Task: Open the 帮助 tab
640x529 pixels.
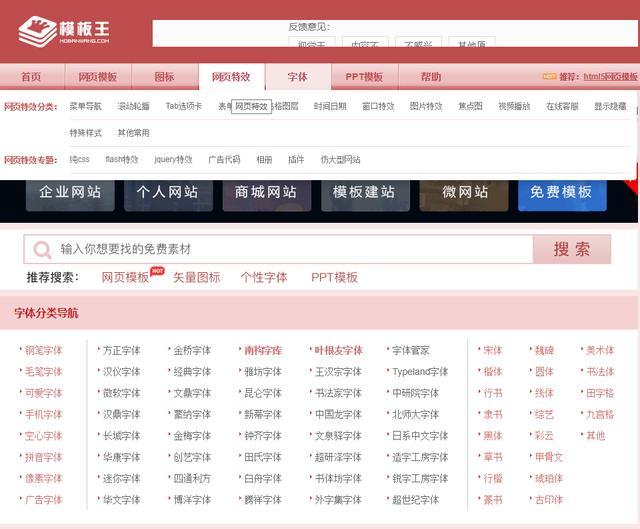Action: point(431,77)
